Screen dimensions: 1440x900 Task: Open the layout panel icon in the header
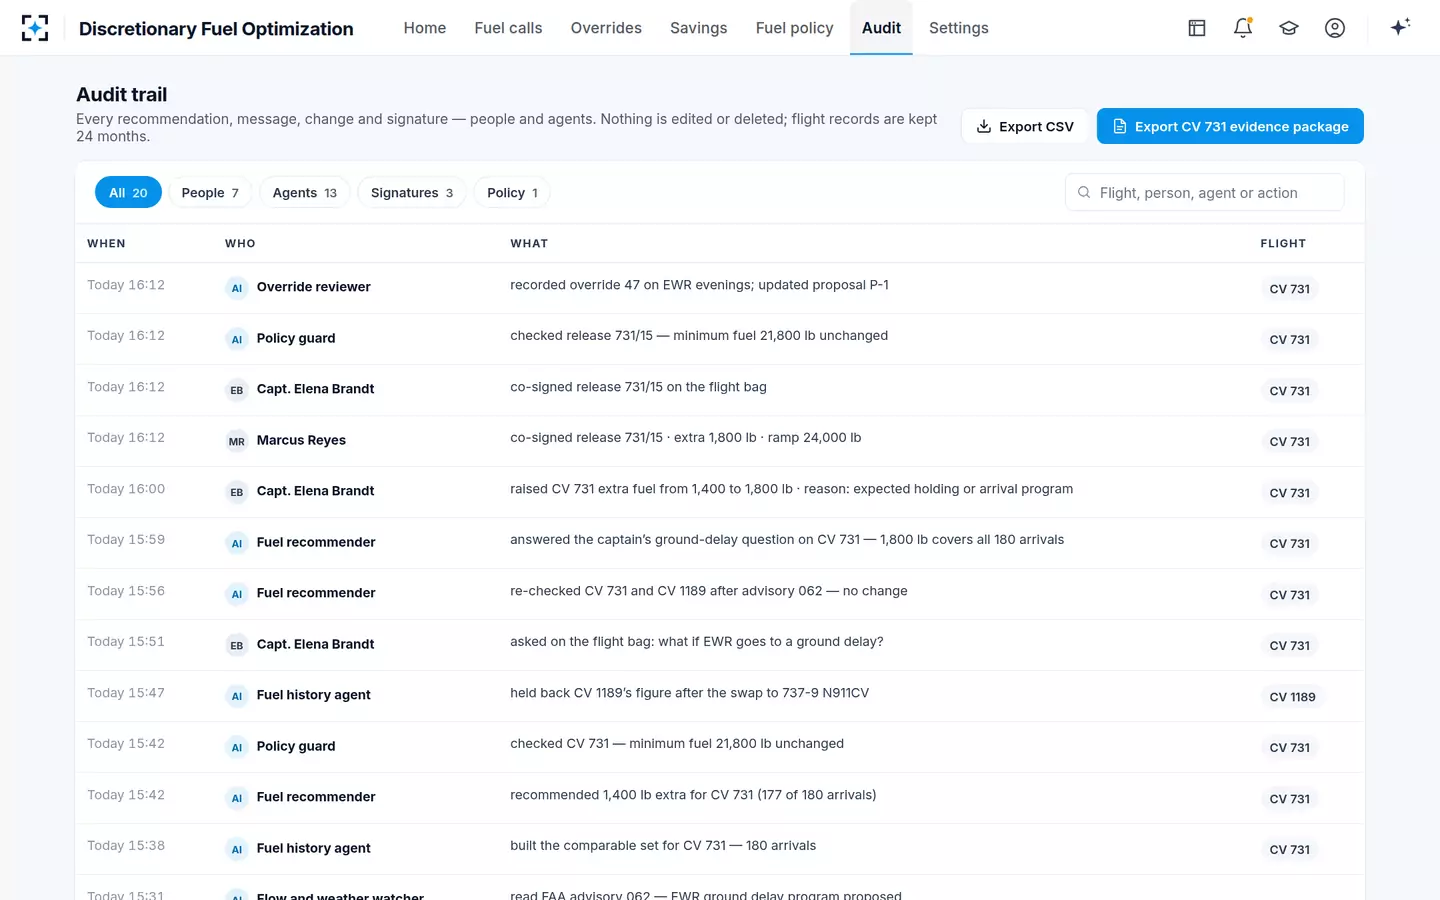(x=1197, y=28)
